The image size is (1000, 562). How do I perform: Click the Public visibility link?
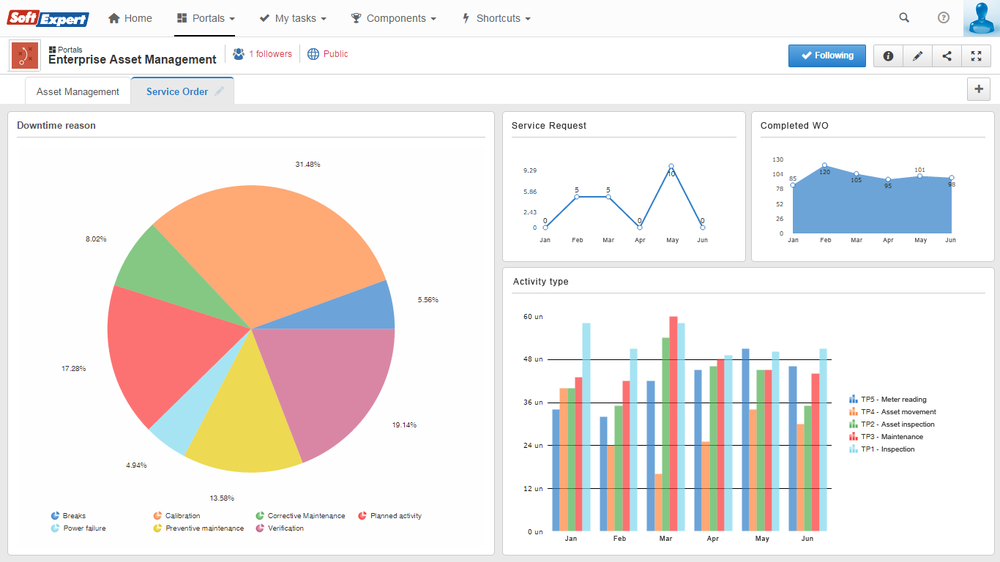335,54
